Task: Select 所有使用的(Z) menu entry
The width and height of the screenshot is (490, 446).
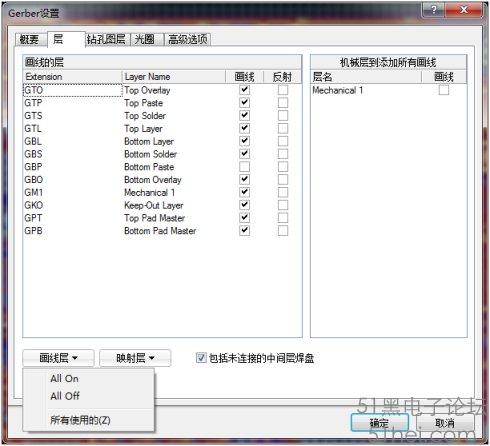Action: coord(80,420)
